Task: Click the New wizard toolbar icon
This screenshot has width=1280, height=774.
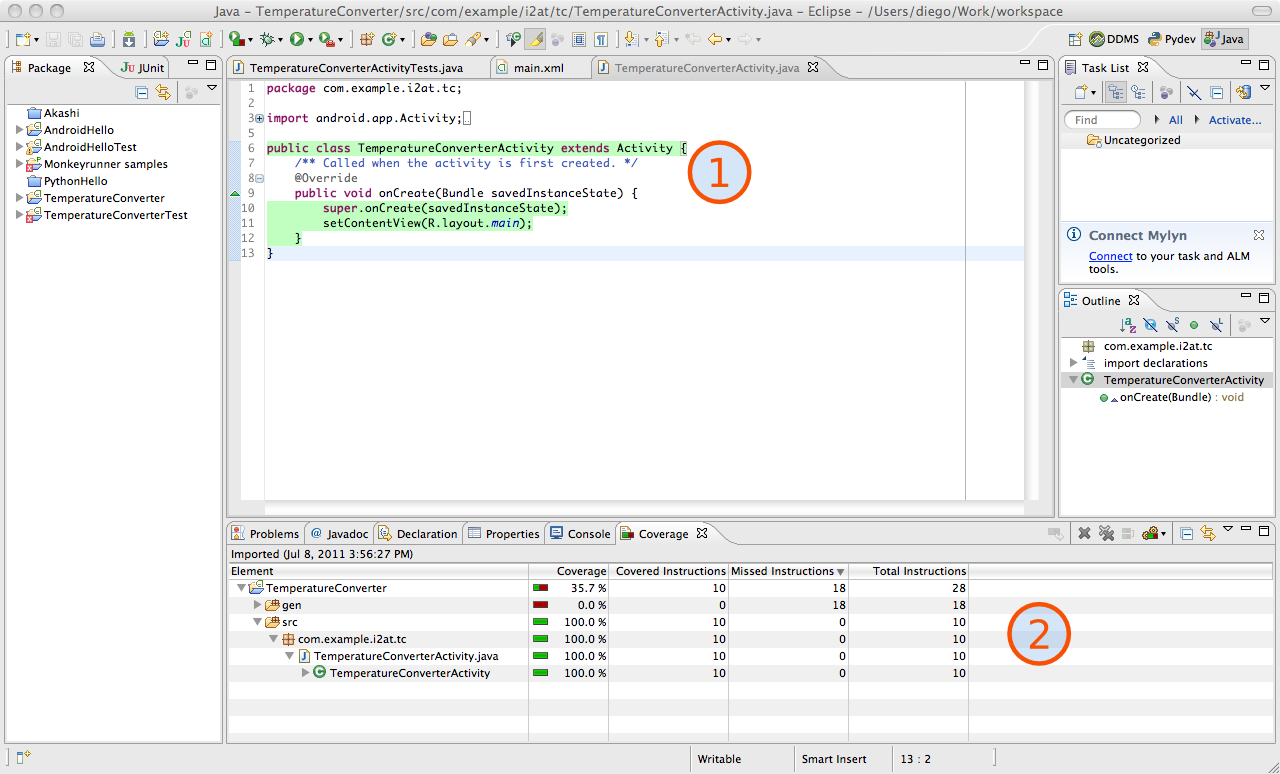Action: (23, 40)
